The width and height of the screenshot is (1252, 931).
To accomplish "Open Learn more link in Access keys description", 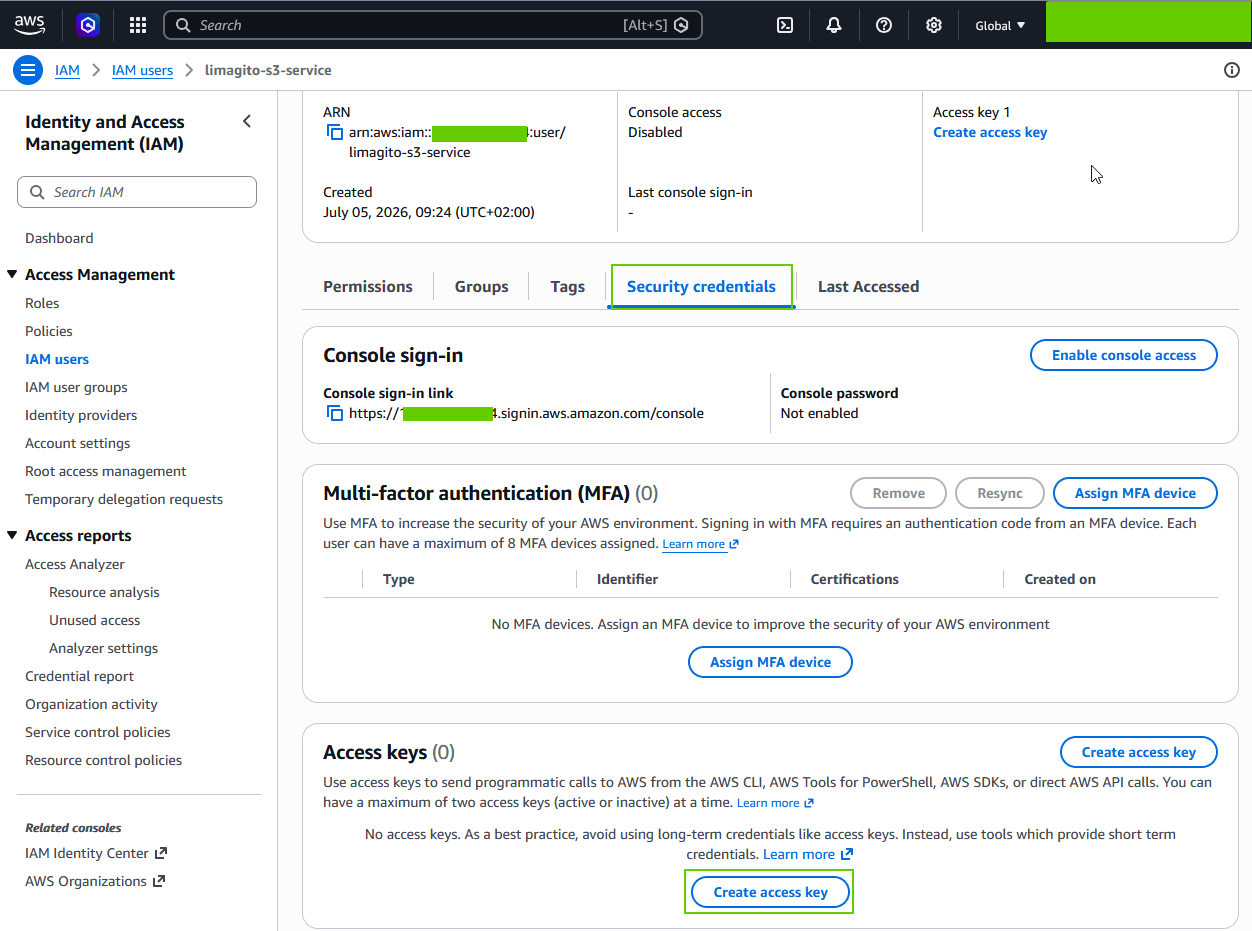I will [x=775, y=803].
